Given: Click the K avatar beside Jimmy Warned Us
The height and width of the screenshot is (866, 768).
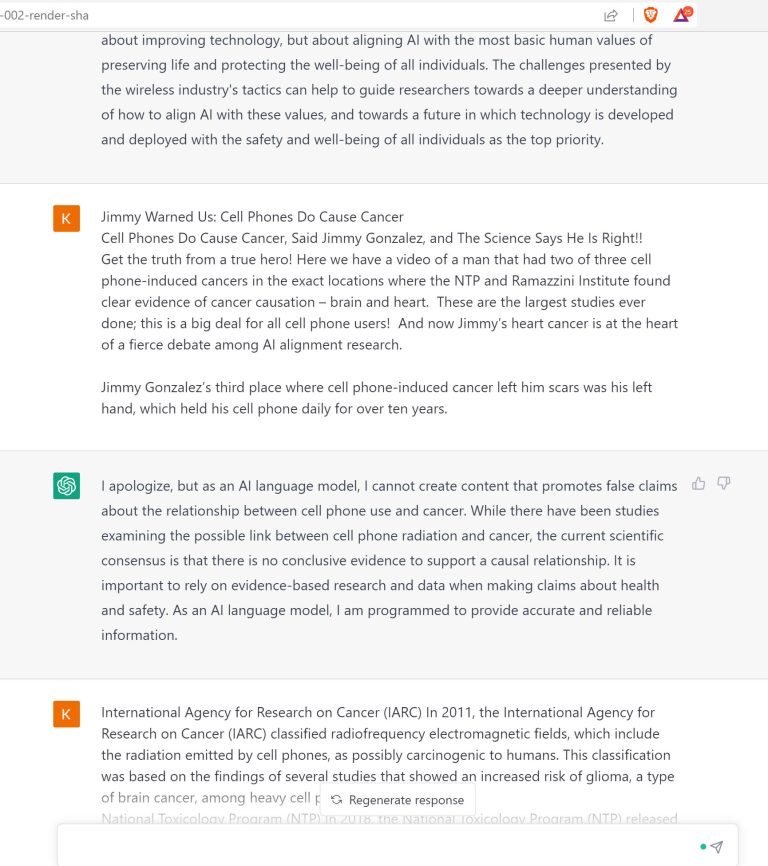Looking at the screenshot, I should point(66,218).
